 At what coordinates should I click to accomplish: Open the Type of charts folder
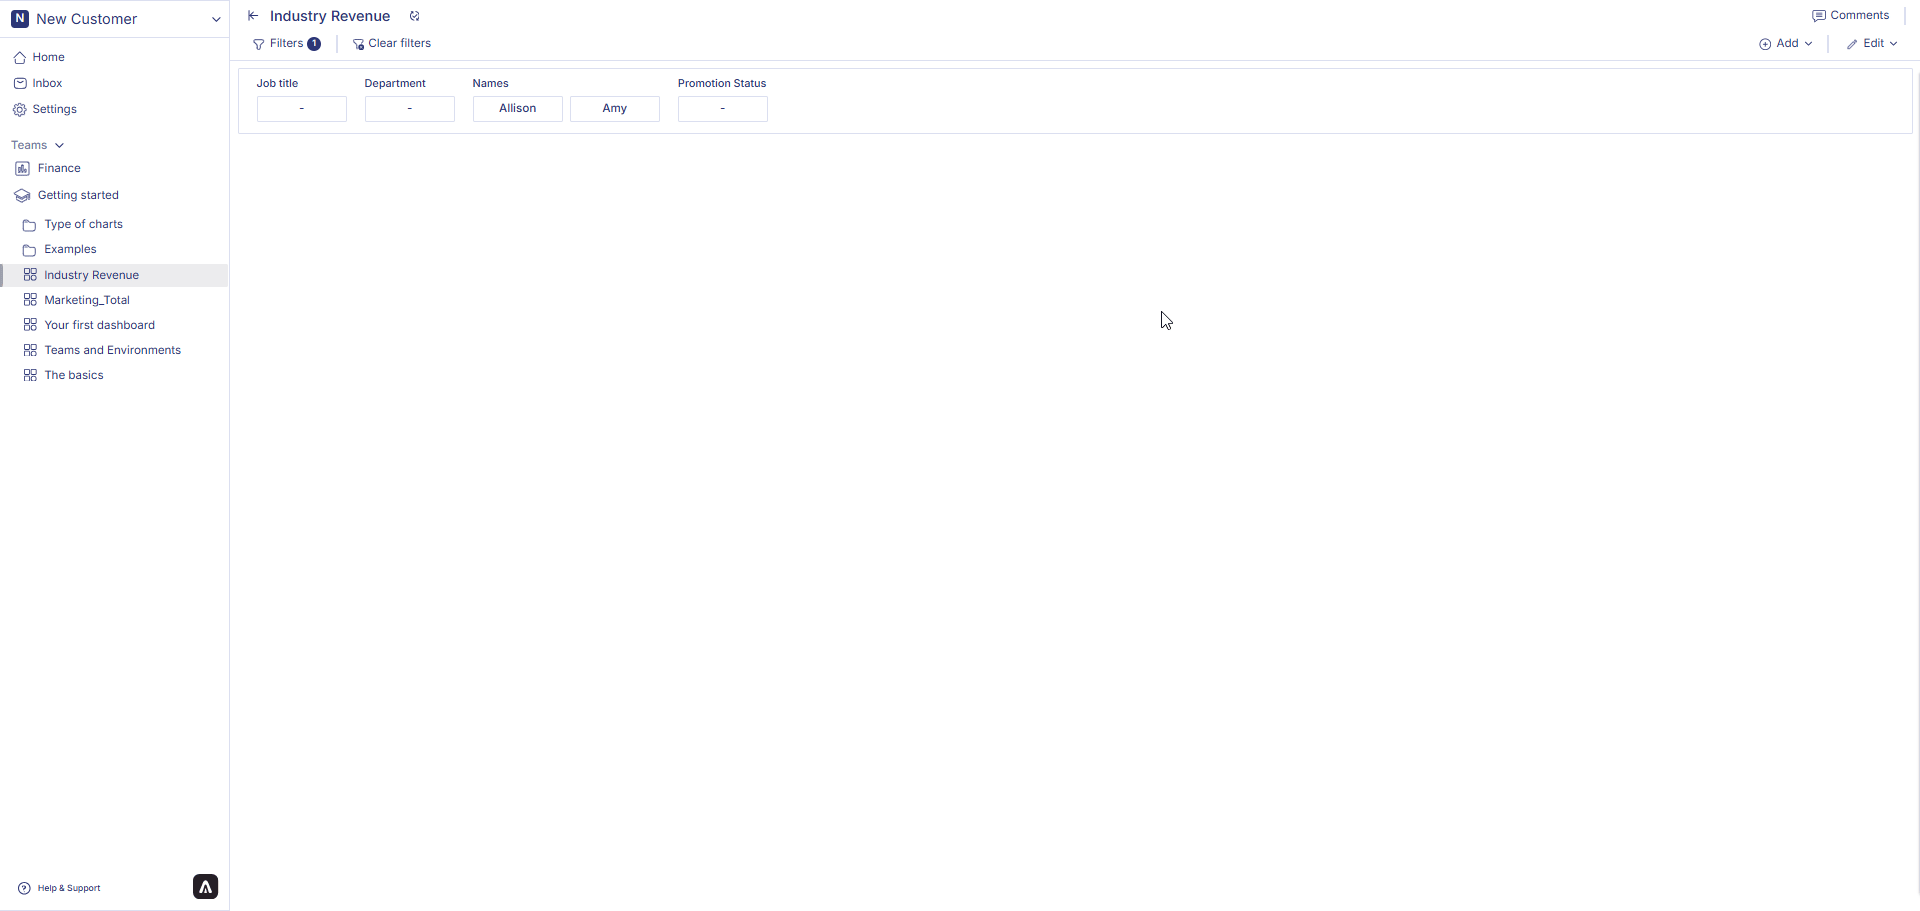click(83, 225)
